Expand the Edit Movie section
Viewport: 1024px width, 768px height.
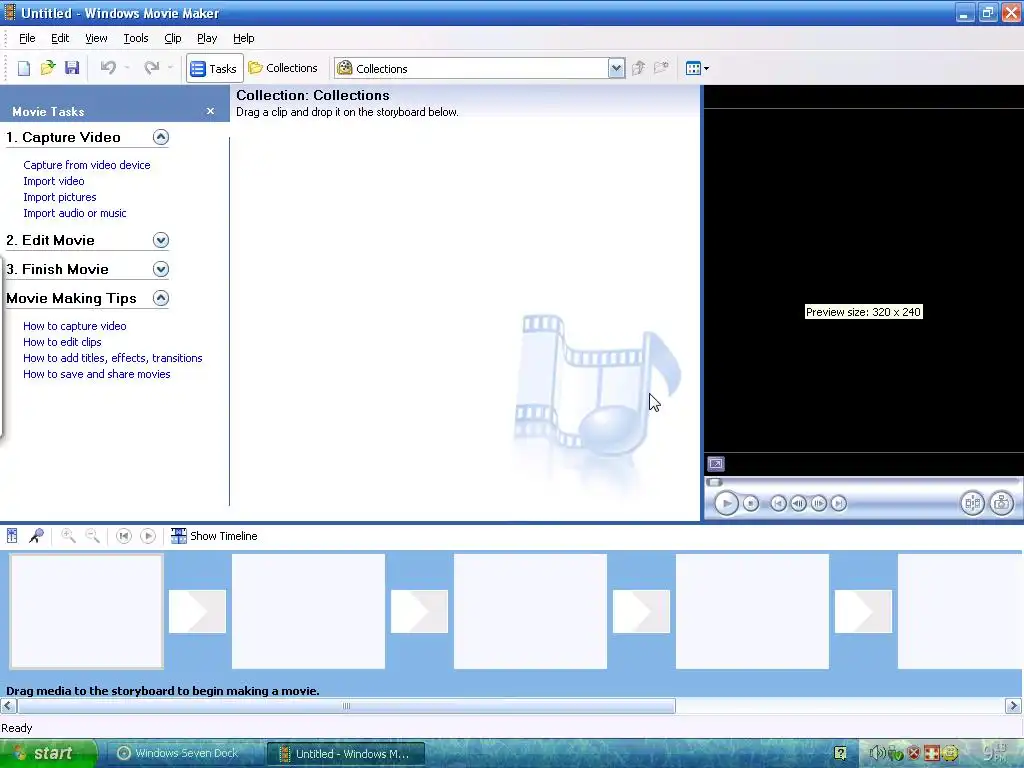click(161, 240)
